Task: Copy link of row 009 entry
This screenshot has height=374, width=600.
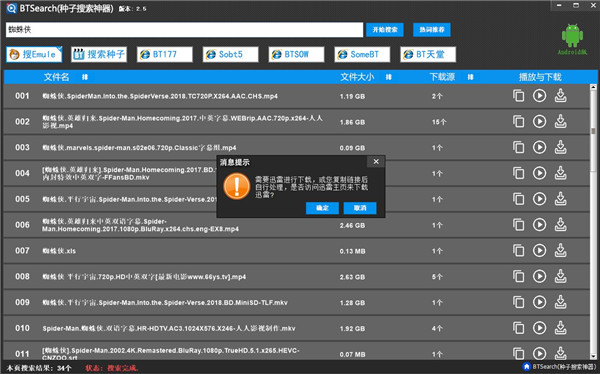Action: (518, 302)
